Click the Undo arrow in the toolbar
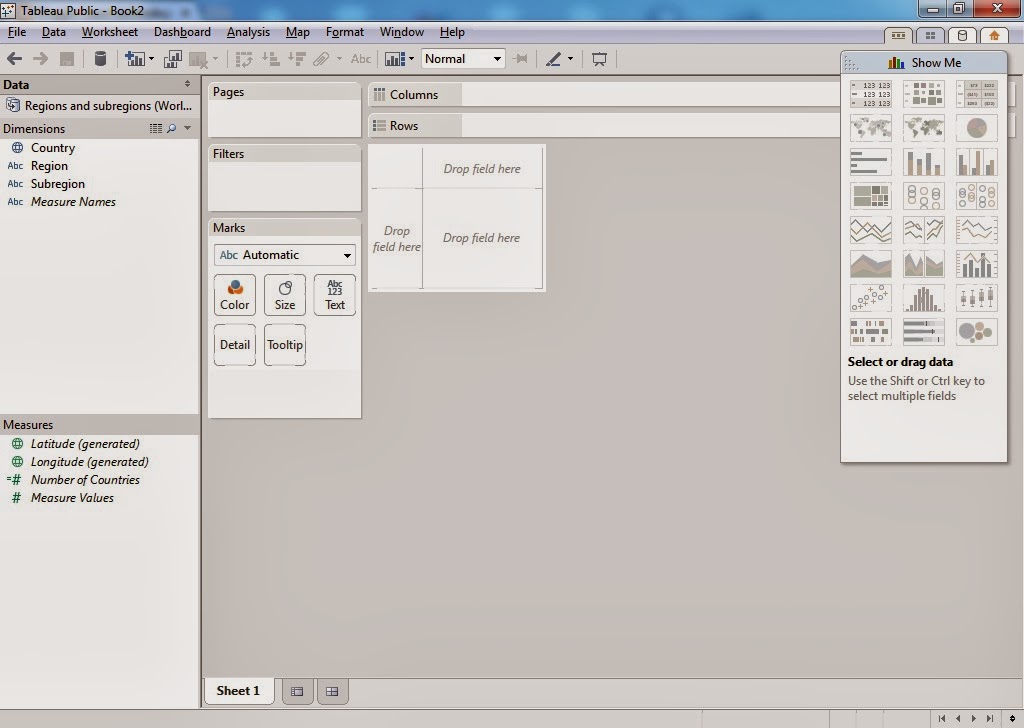 (x=15, y=58)
